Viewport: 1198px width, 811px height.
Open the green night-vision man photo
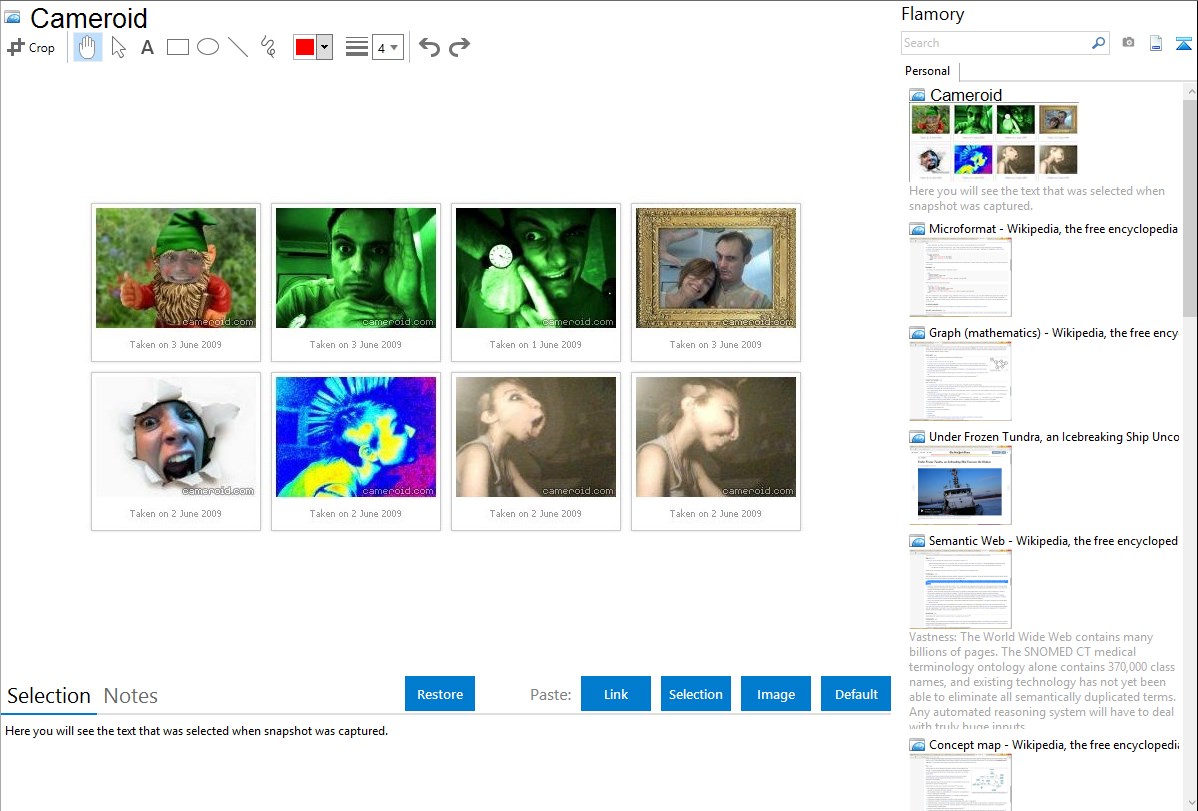[356, 268]
